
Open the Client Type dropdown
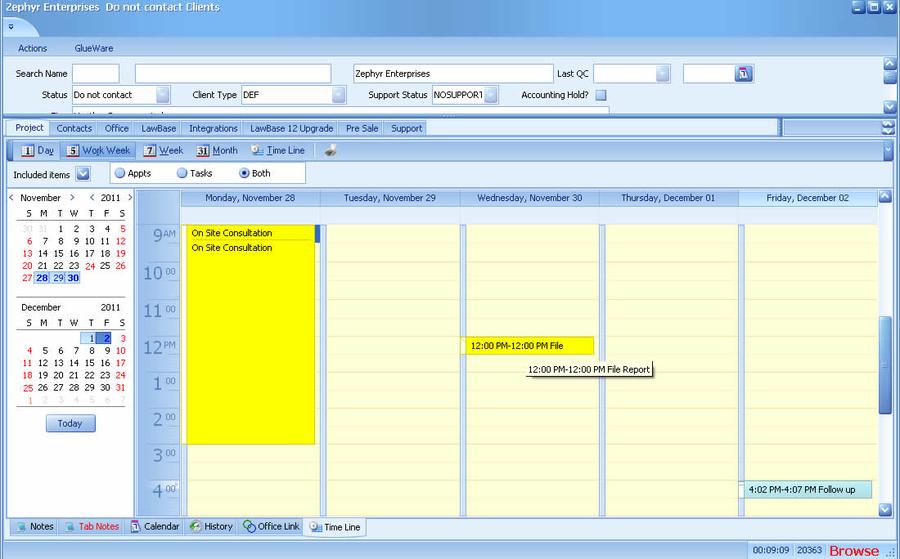click(339, 95)
